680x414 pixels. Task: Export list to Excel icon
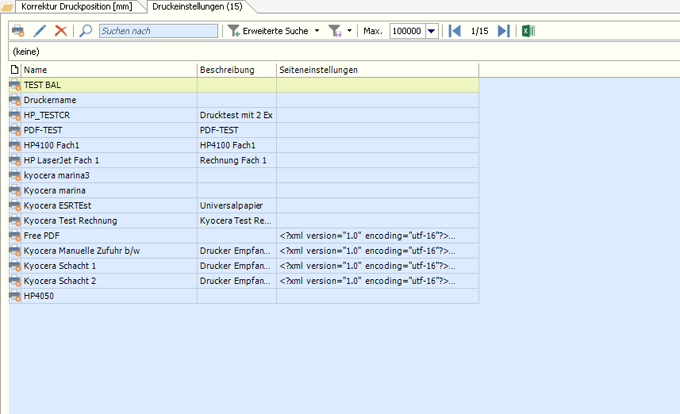tap(528, 31)
